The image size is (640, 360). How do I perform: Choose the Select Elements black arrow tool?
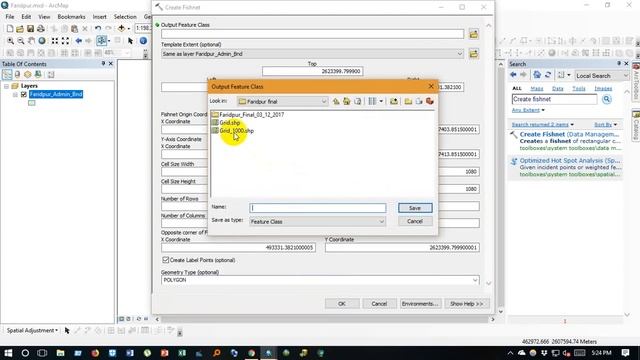130,41
